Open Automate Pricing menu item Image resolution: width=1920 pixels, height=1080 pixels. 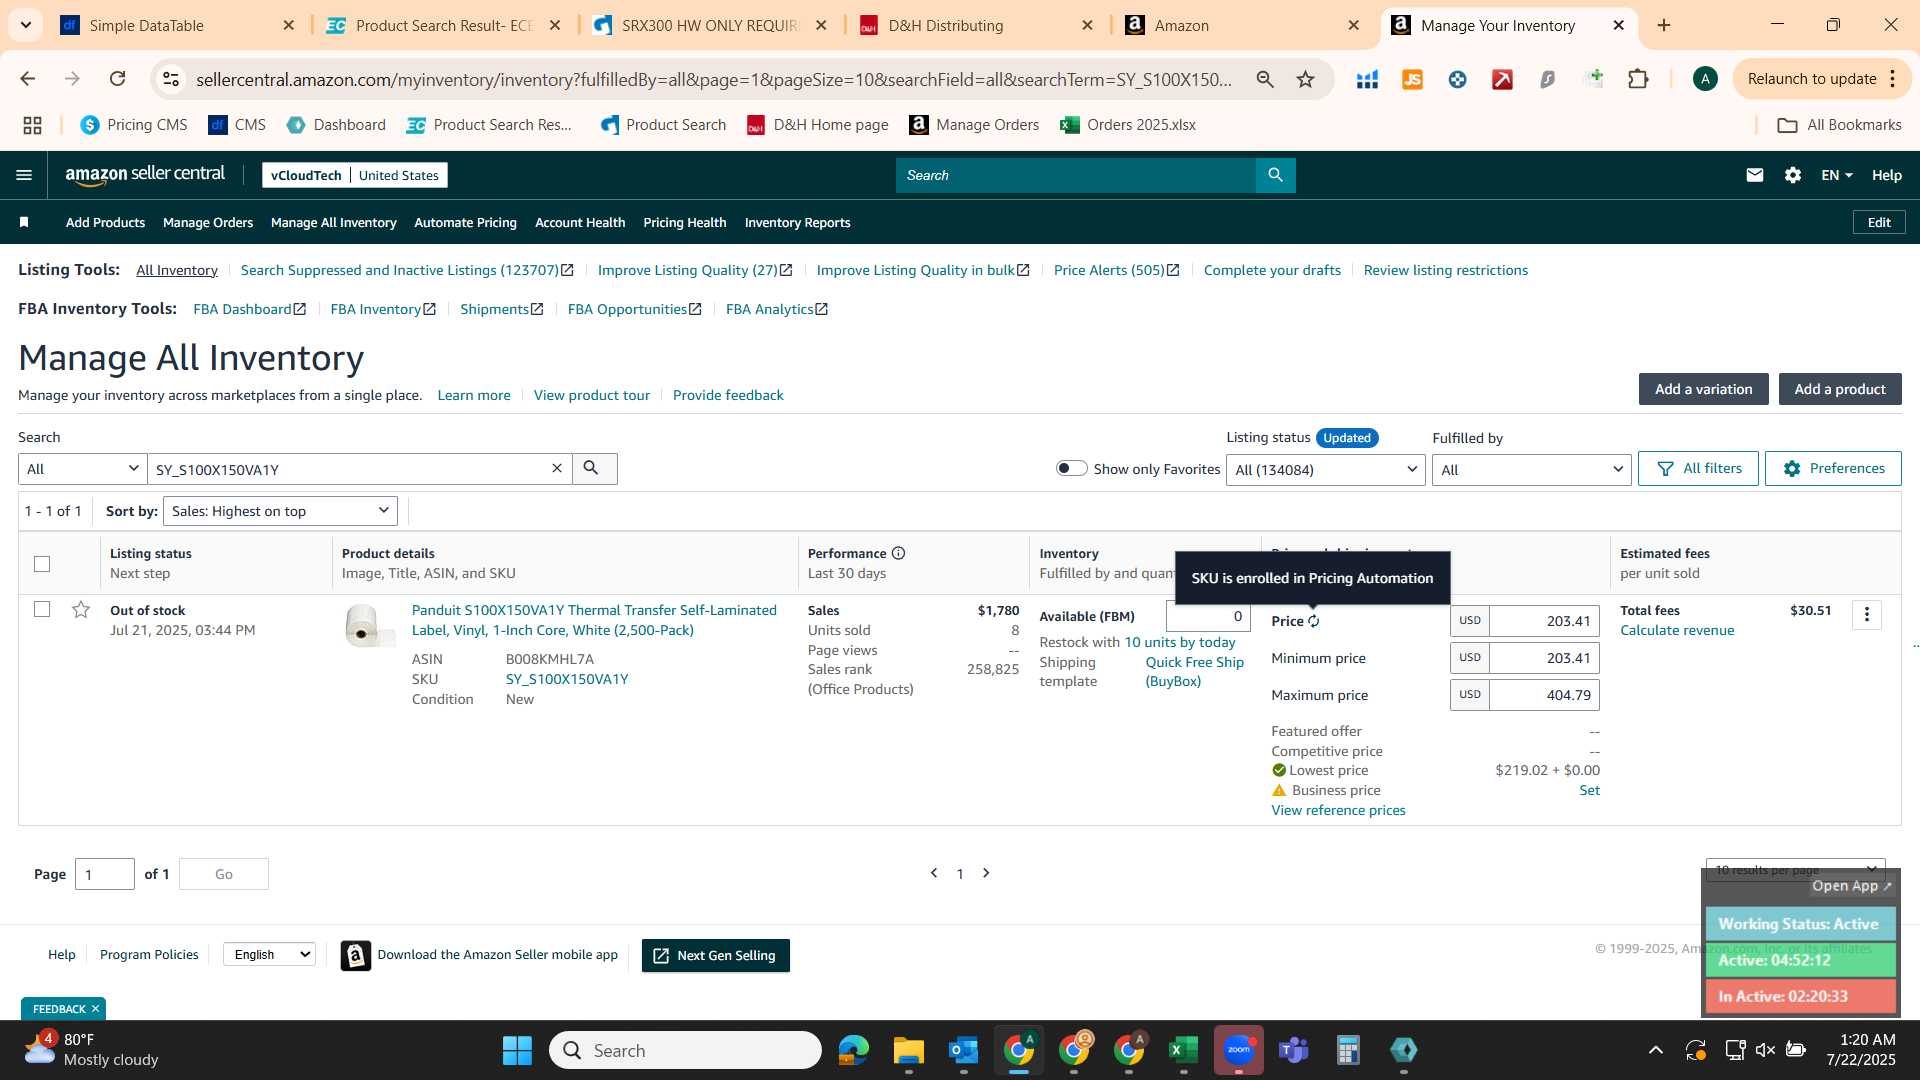[x=465, y=222]
